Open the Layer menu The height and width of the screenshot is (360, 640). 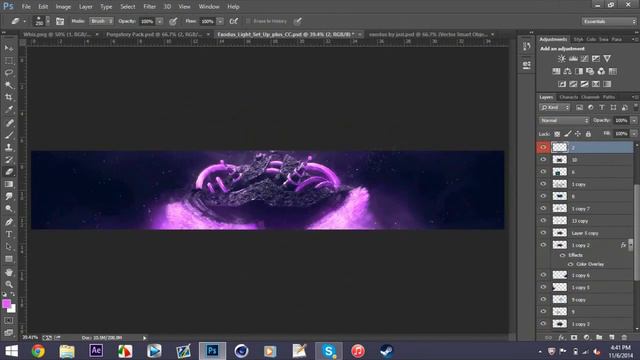[x=85, y=7]
